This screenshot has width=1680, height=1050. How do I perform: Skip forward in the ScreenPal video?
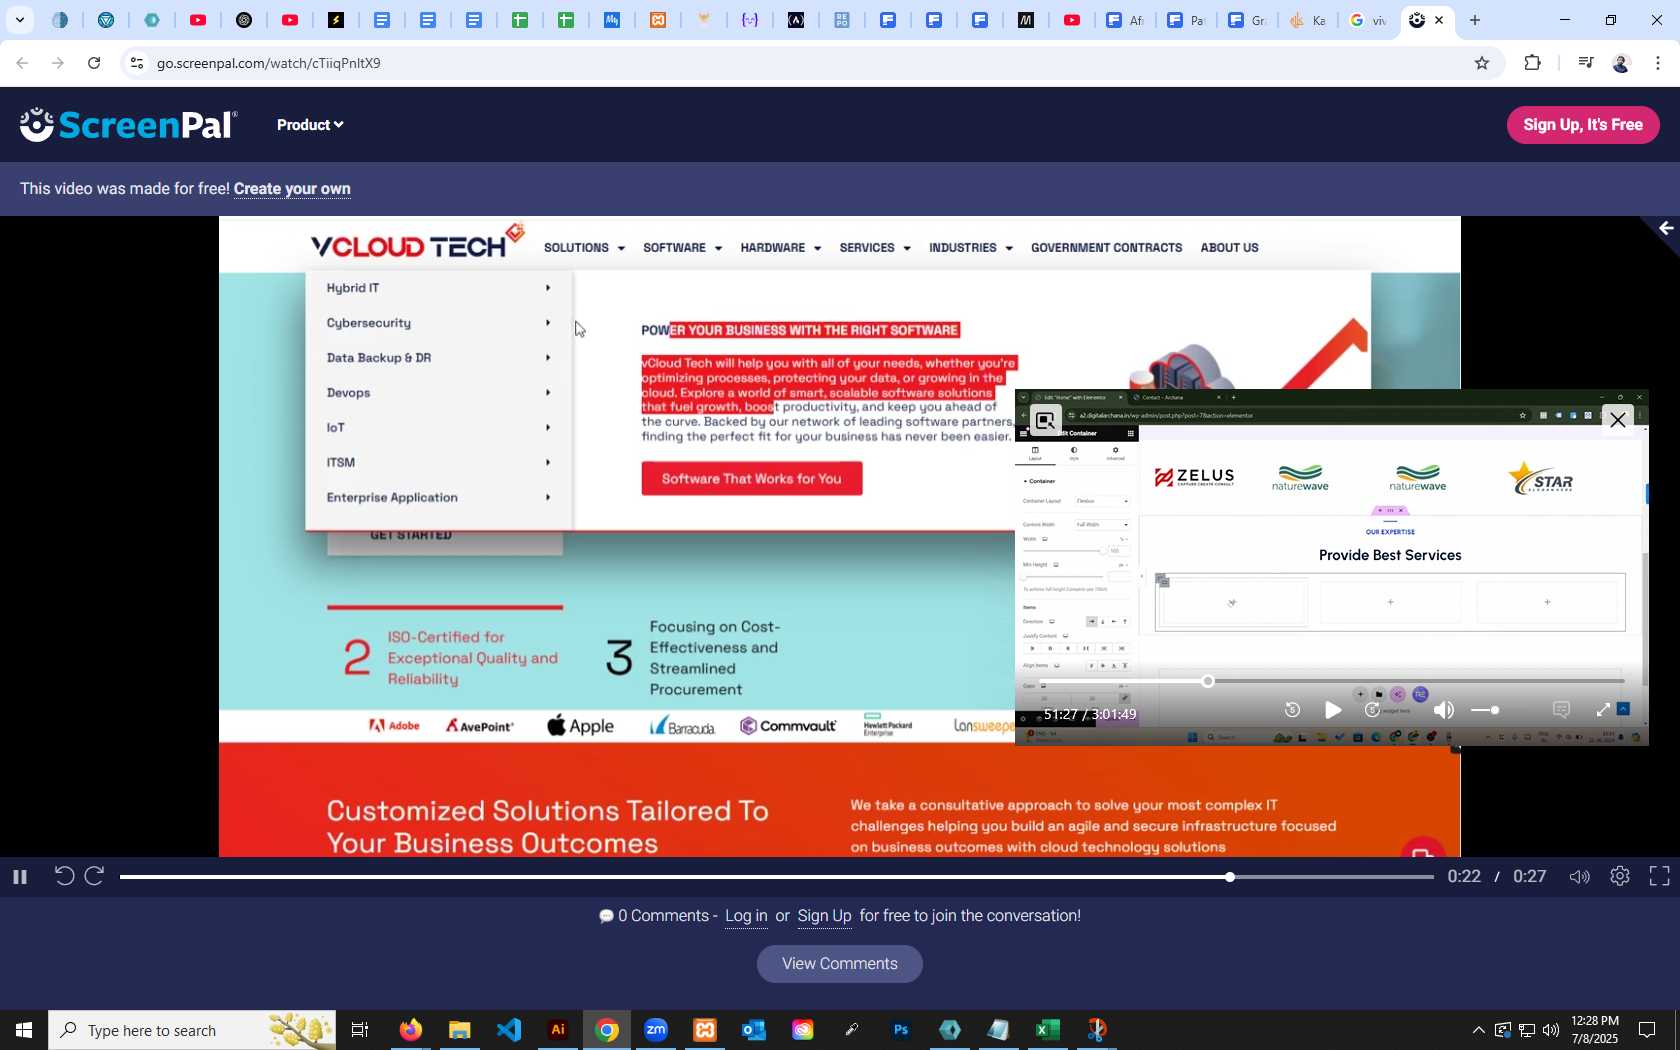tap(95, 877)
